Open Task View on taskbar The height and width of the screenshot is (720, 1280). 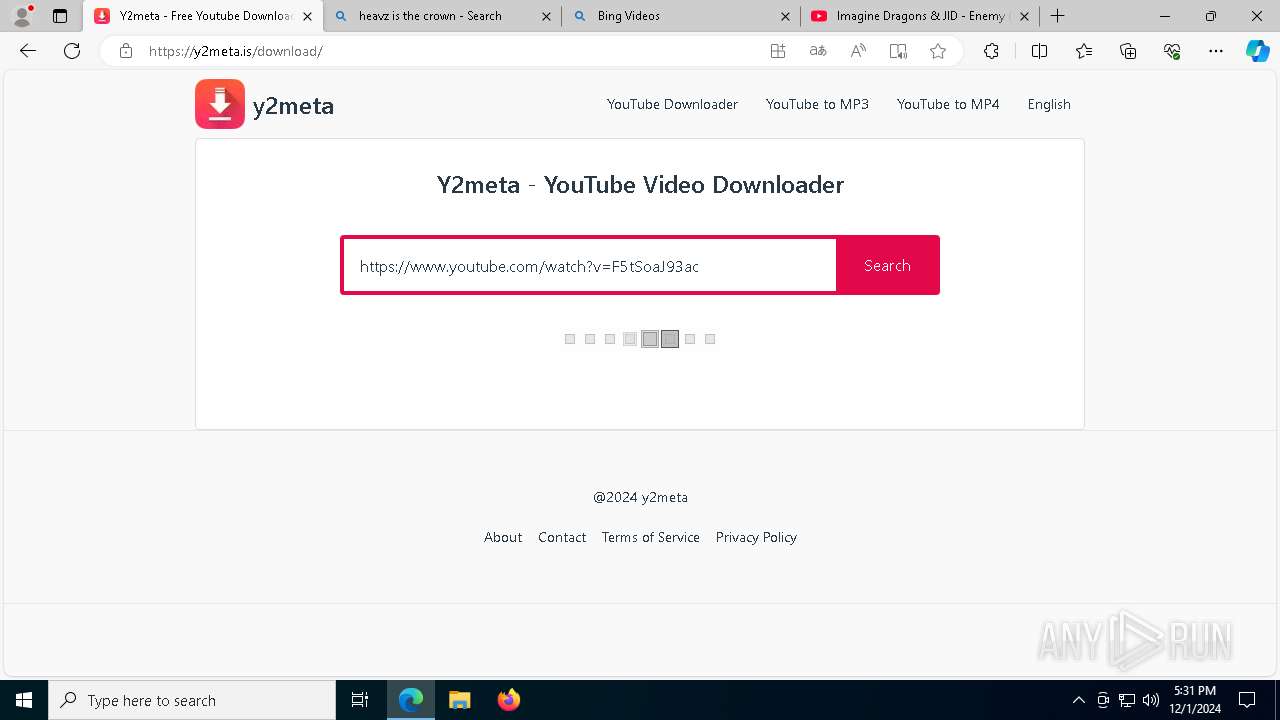tap(360, 700)
